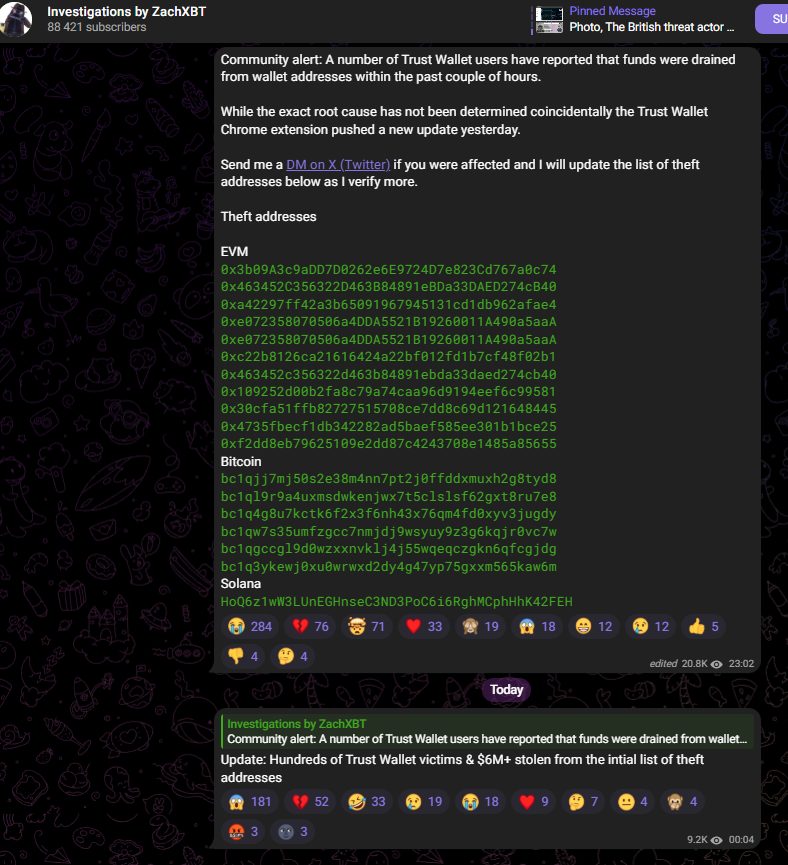Copy the Solana theft address

click(x=396, y=601)
